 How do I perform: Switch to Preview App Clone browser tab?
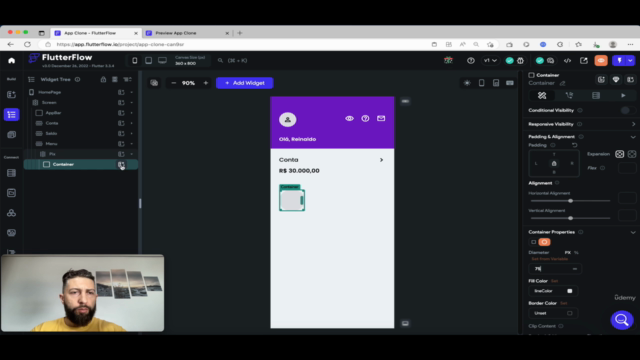point(188,33)
